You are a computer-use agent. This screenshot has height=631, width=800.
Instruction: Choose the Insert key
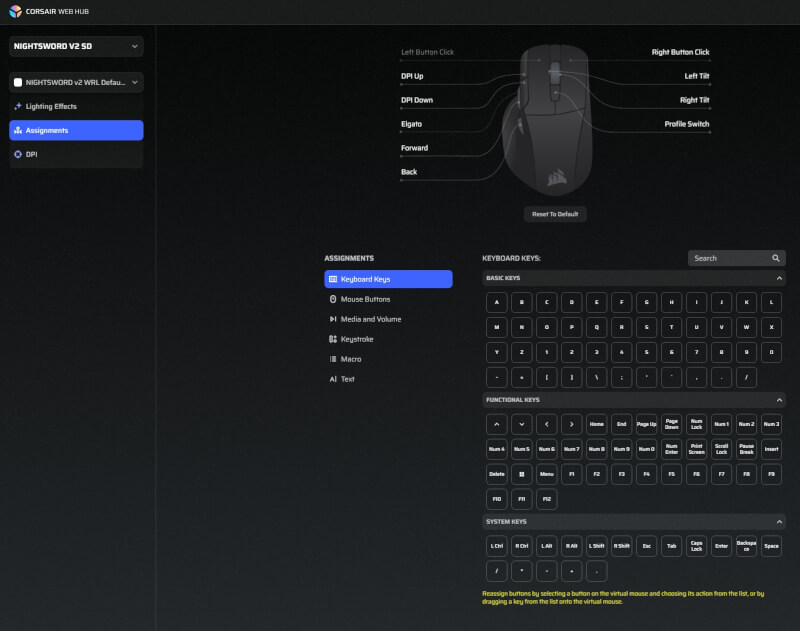pyautogui.click(x=771, y=449)
